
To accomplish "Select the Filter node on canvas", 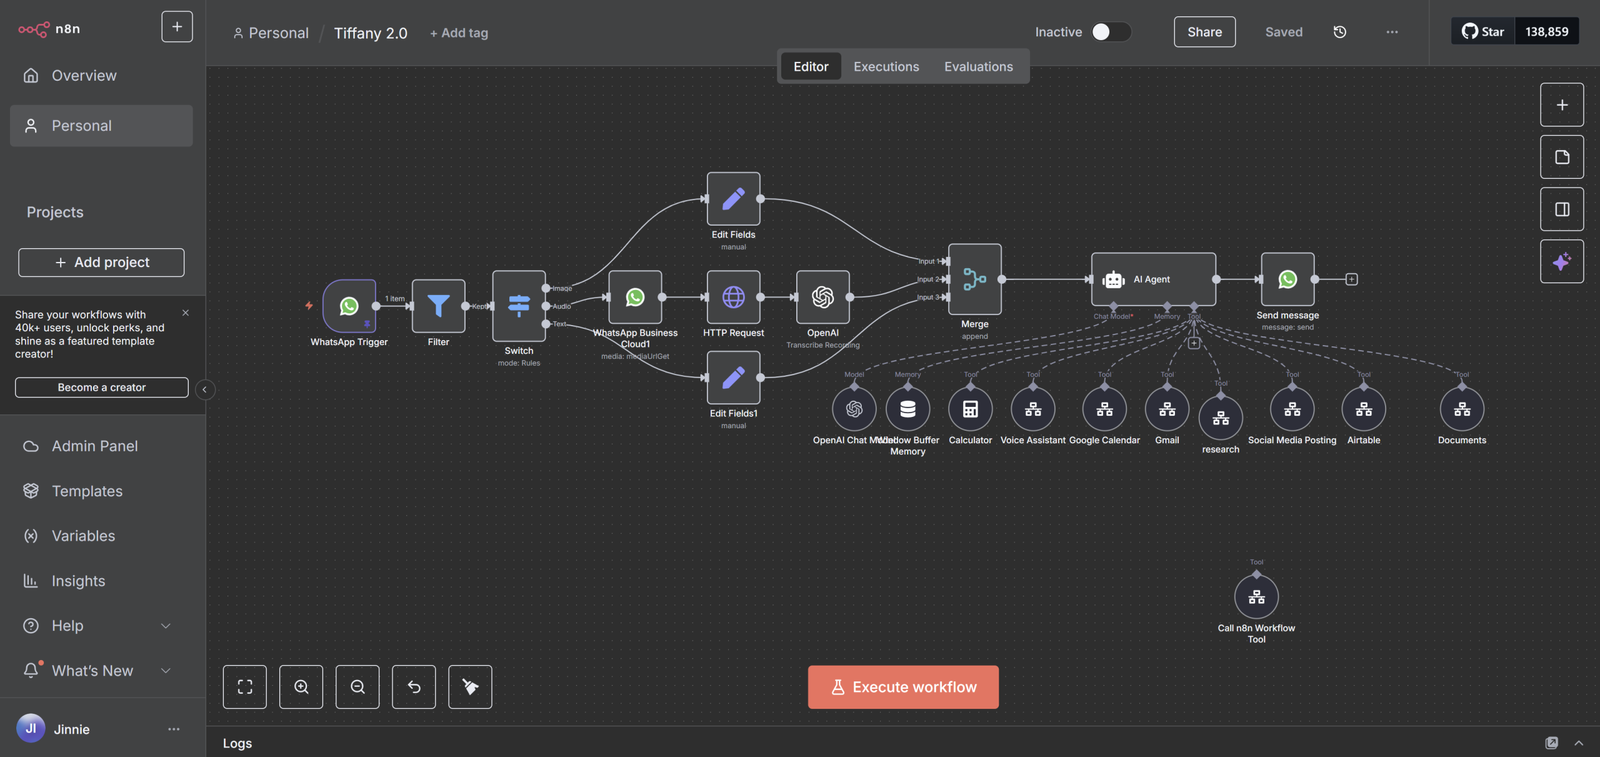I will [438, 306].
